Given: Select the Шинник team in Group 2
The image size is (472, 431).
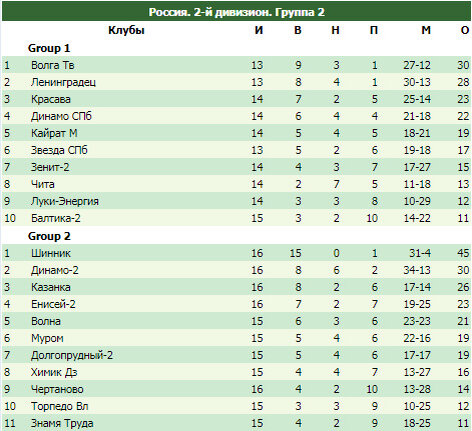Looking at the screenshot, I should coord(51,253).
